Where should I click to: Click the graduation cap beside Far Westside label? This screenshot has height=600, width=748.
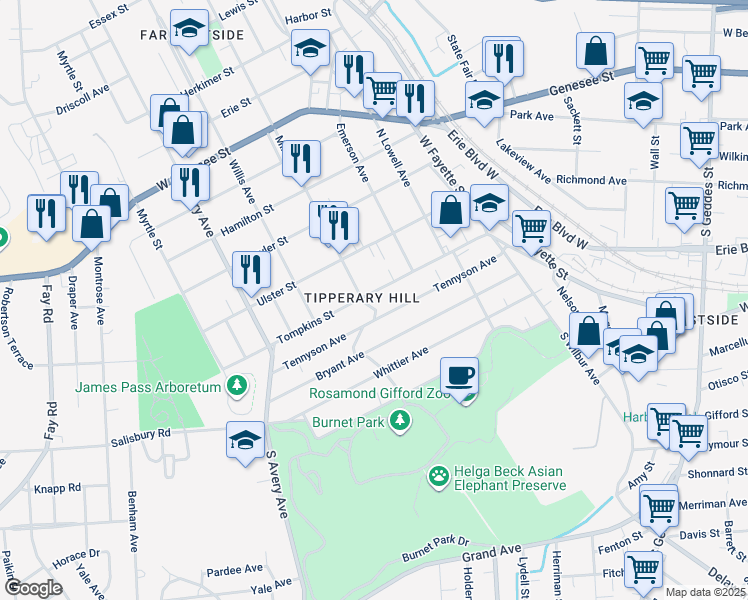[x=187, y=29]
